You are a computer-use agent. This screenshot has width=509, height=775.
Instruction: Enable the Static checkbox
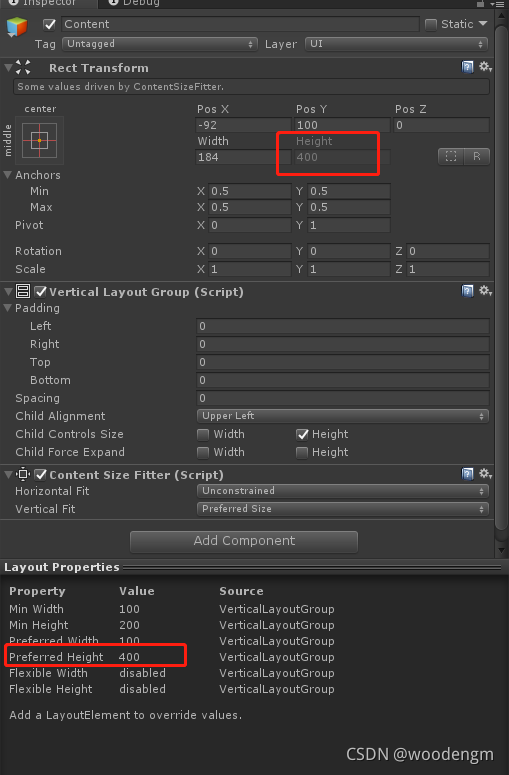click(x=431, y=24)
